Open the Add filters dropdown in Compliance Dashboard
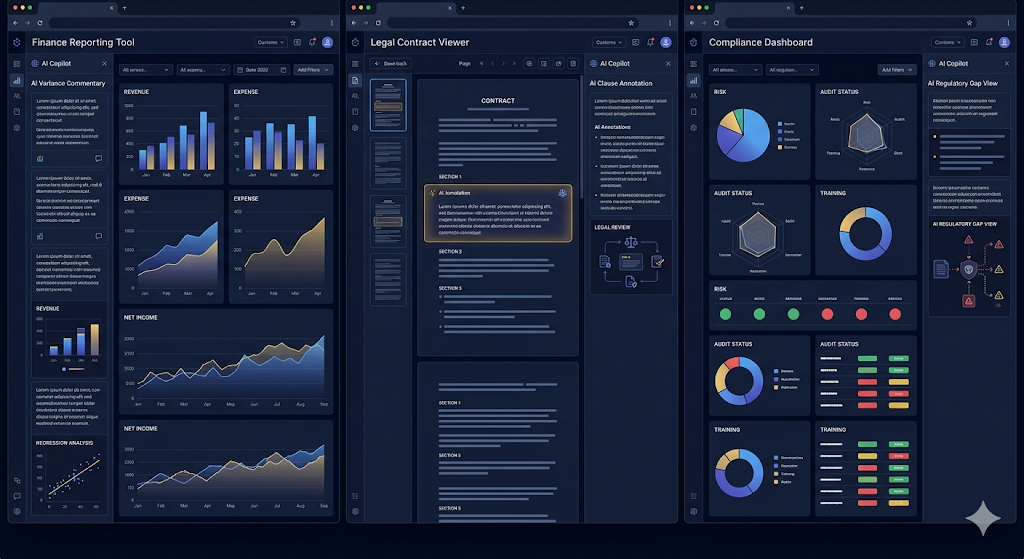1024x559 pixels. pos(897,70)
